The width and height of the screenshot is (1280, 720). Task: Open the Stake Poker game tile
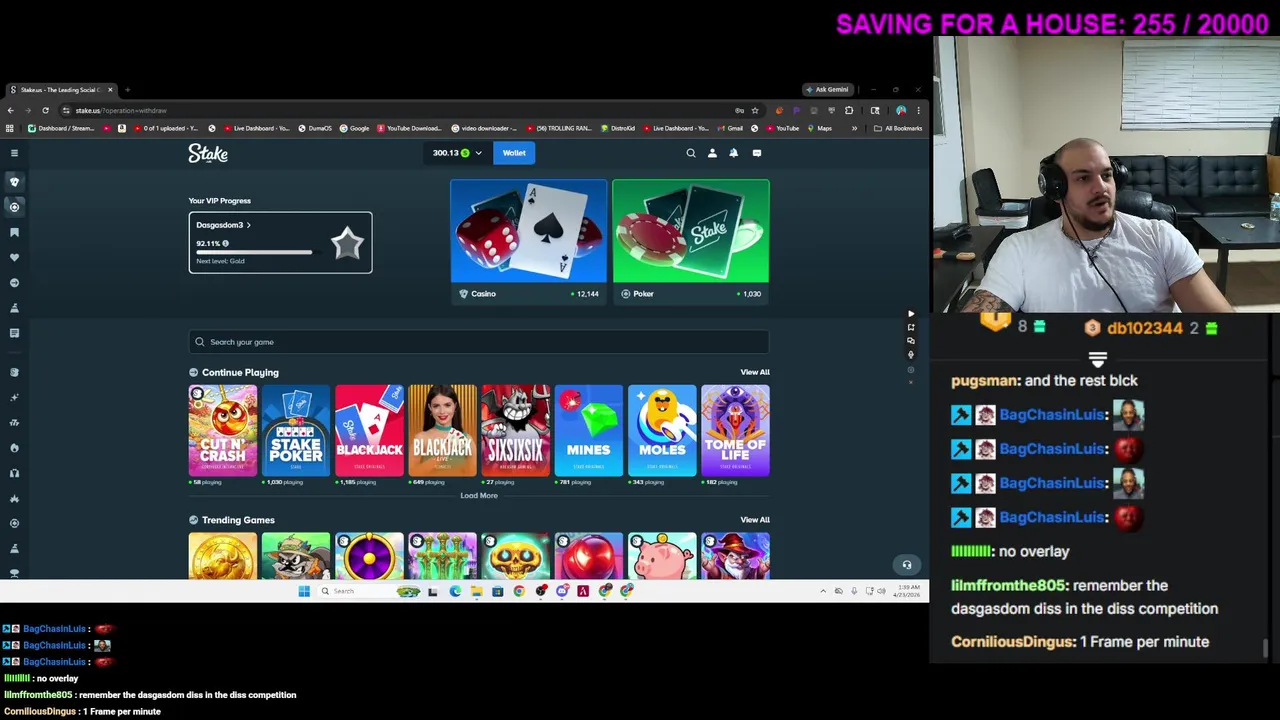pos(295,430)
